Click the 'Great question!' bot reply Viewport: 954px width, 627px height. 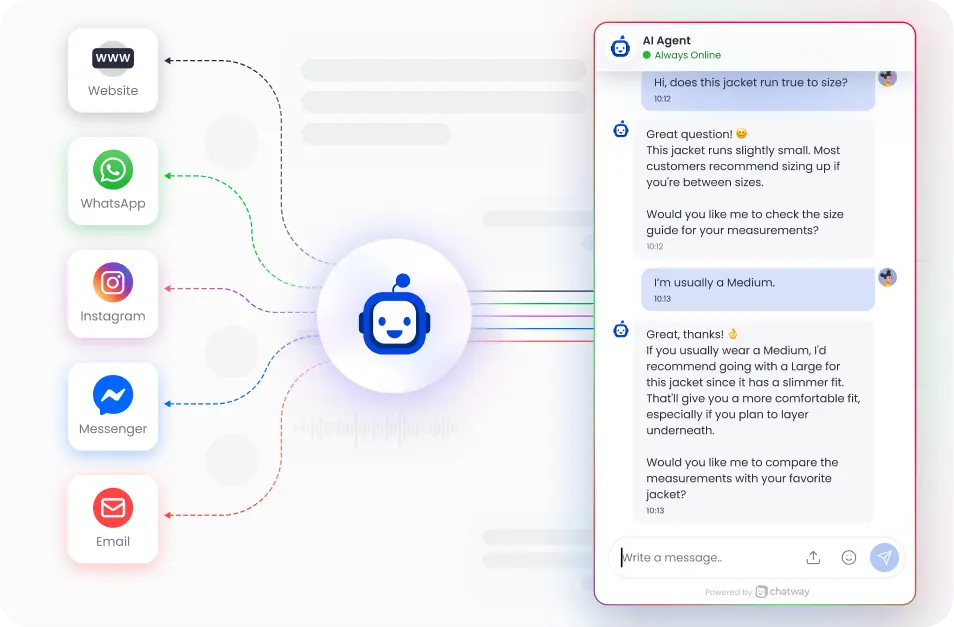click(753, 189)
